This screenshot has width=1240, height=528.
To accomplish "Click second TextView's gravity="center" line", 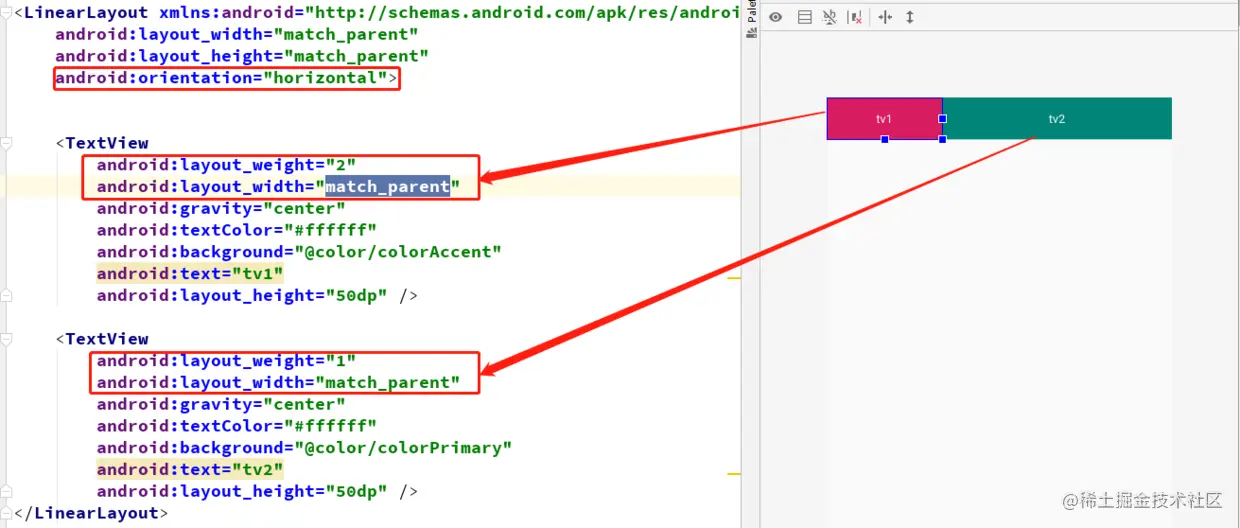I will tap(221, 404).
